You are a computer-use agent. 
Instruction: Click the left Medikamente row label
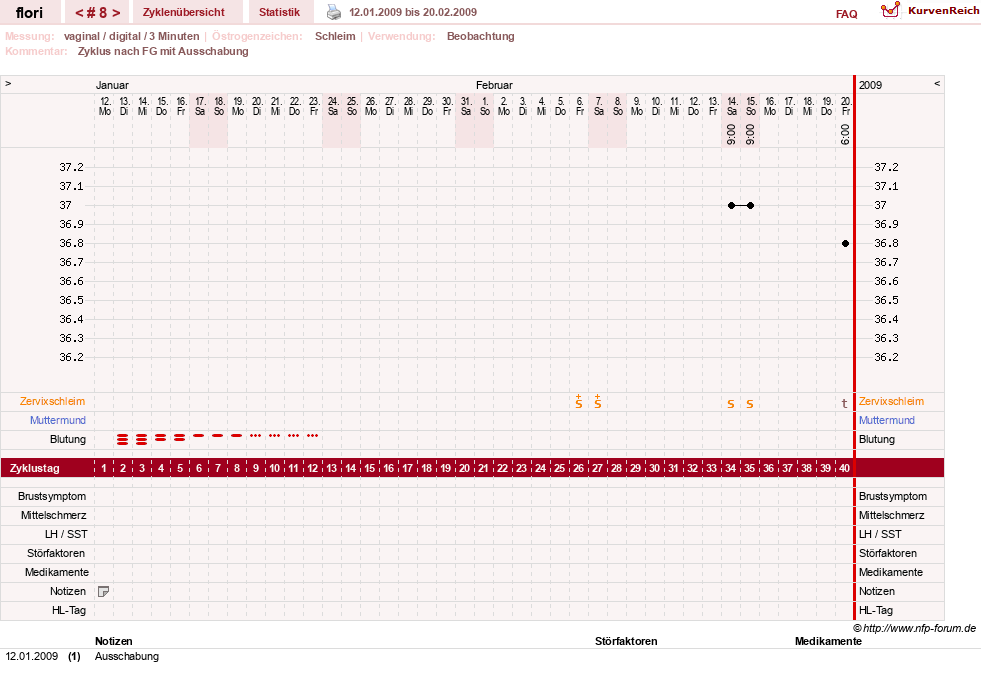57,572
